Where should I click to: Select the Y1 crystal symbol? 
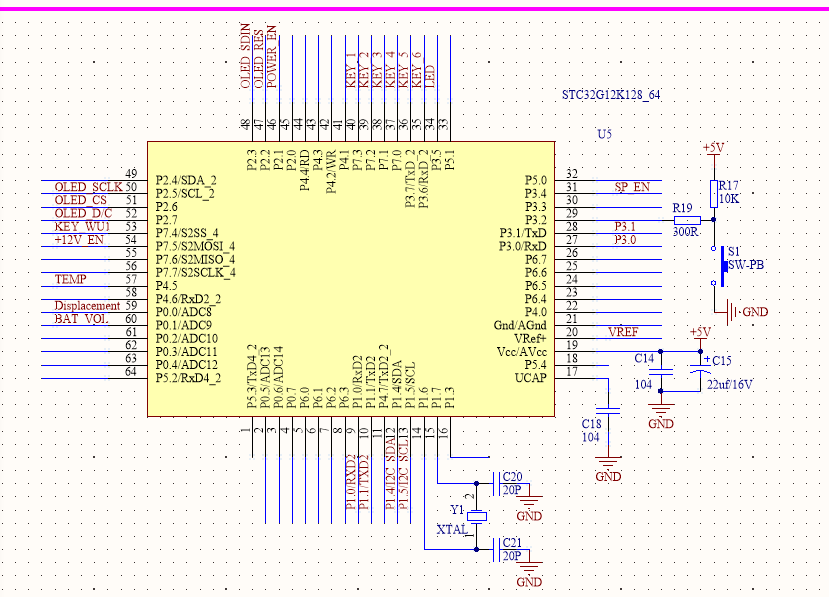click(x=476, y=517)
